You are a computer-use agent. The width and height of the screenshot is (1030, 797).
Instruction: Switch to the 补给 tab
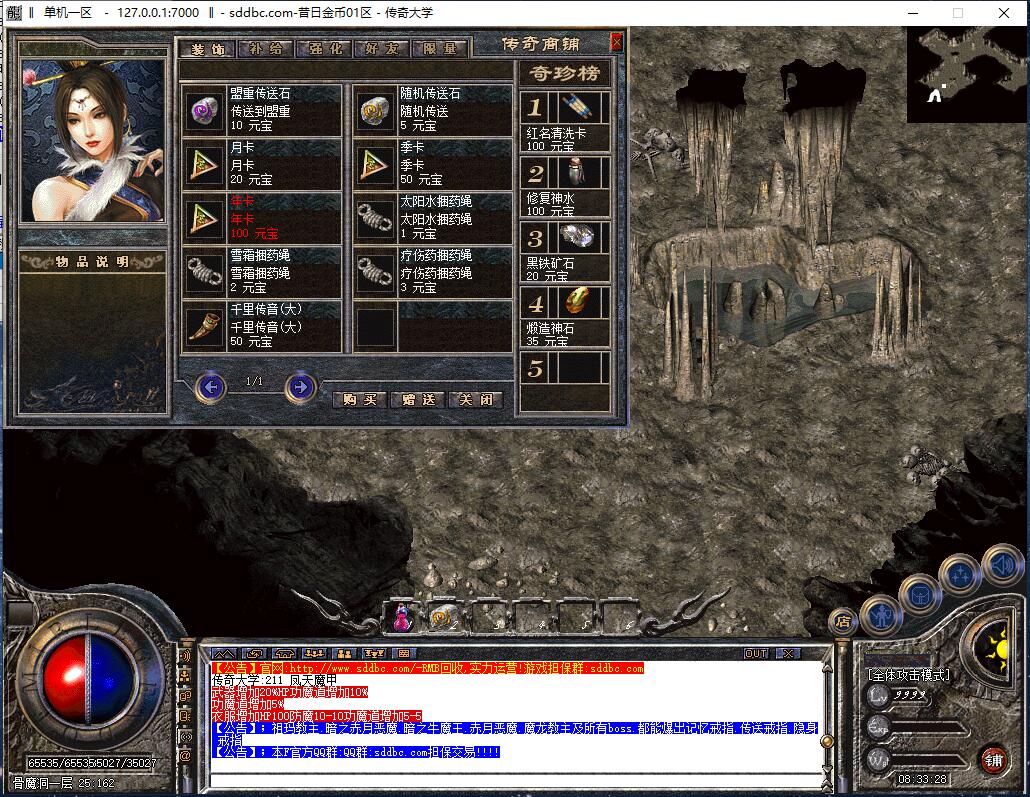tap(266, 49)
